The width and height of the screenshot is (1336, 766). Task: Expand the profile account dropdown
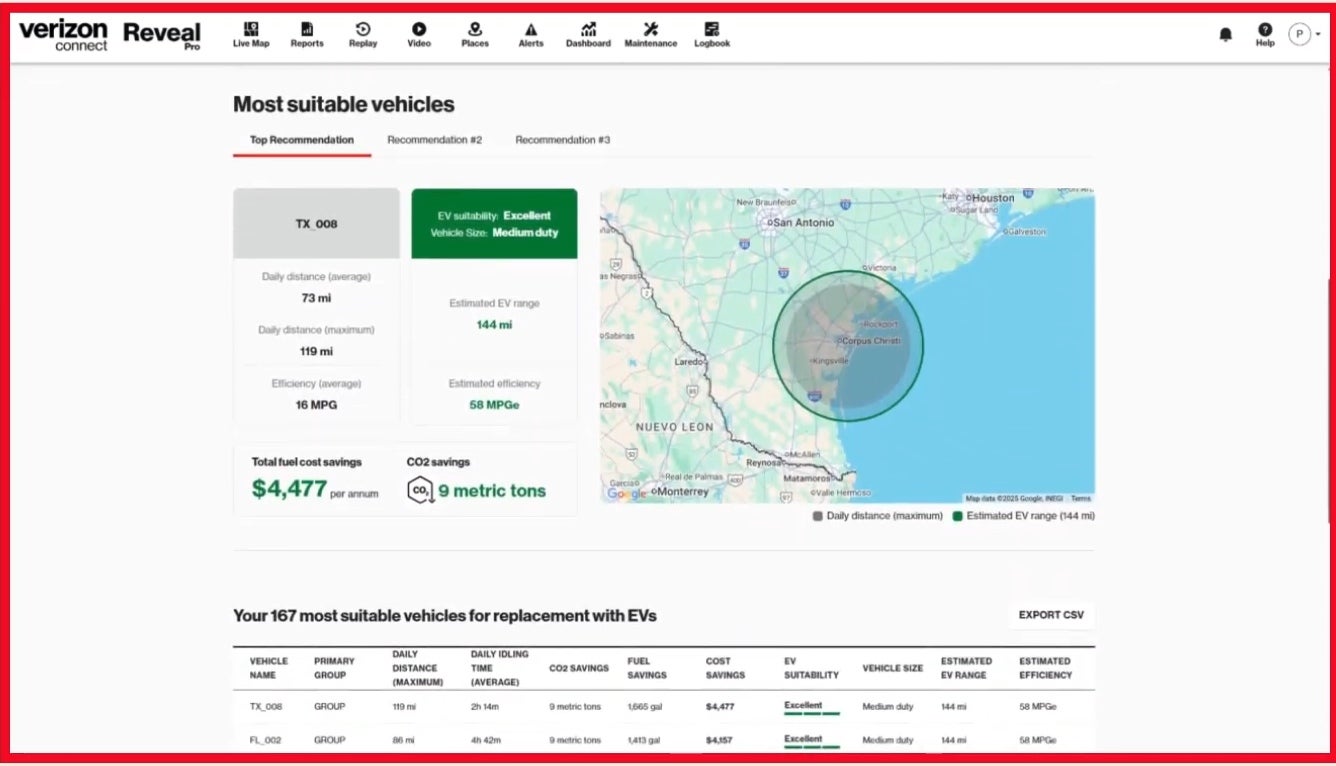pyautogui.click(x=1301, y=33)
